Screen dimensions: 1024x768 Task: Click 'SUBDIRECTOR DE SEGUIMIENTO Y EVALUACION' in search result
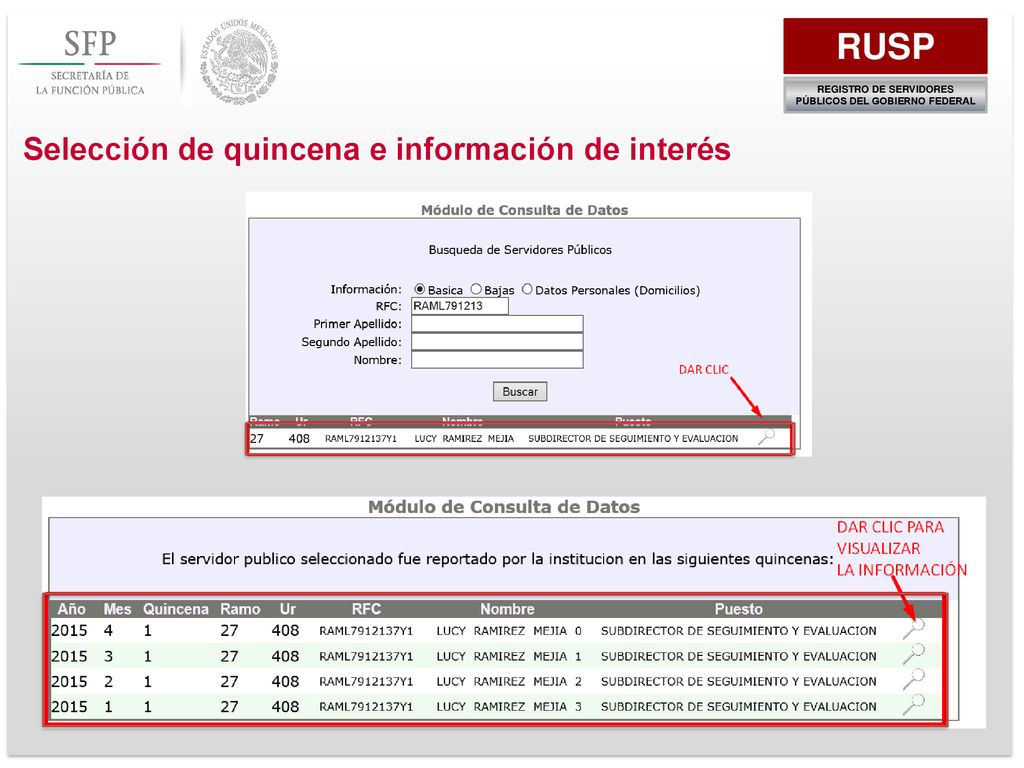pos(633,439)
